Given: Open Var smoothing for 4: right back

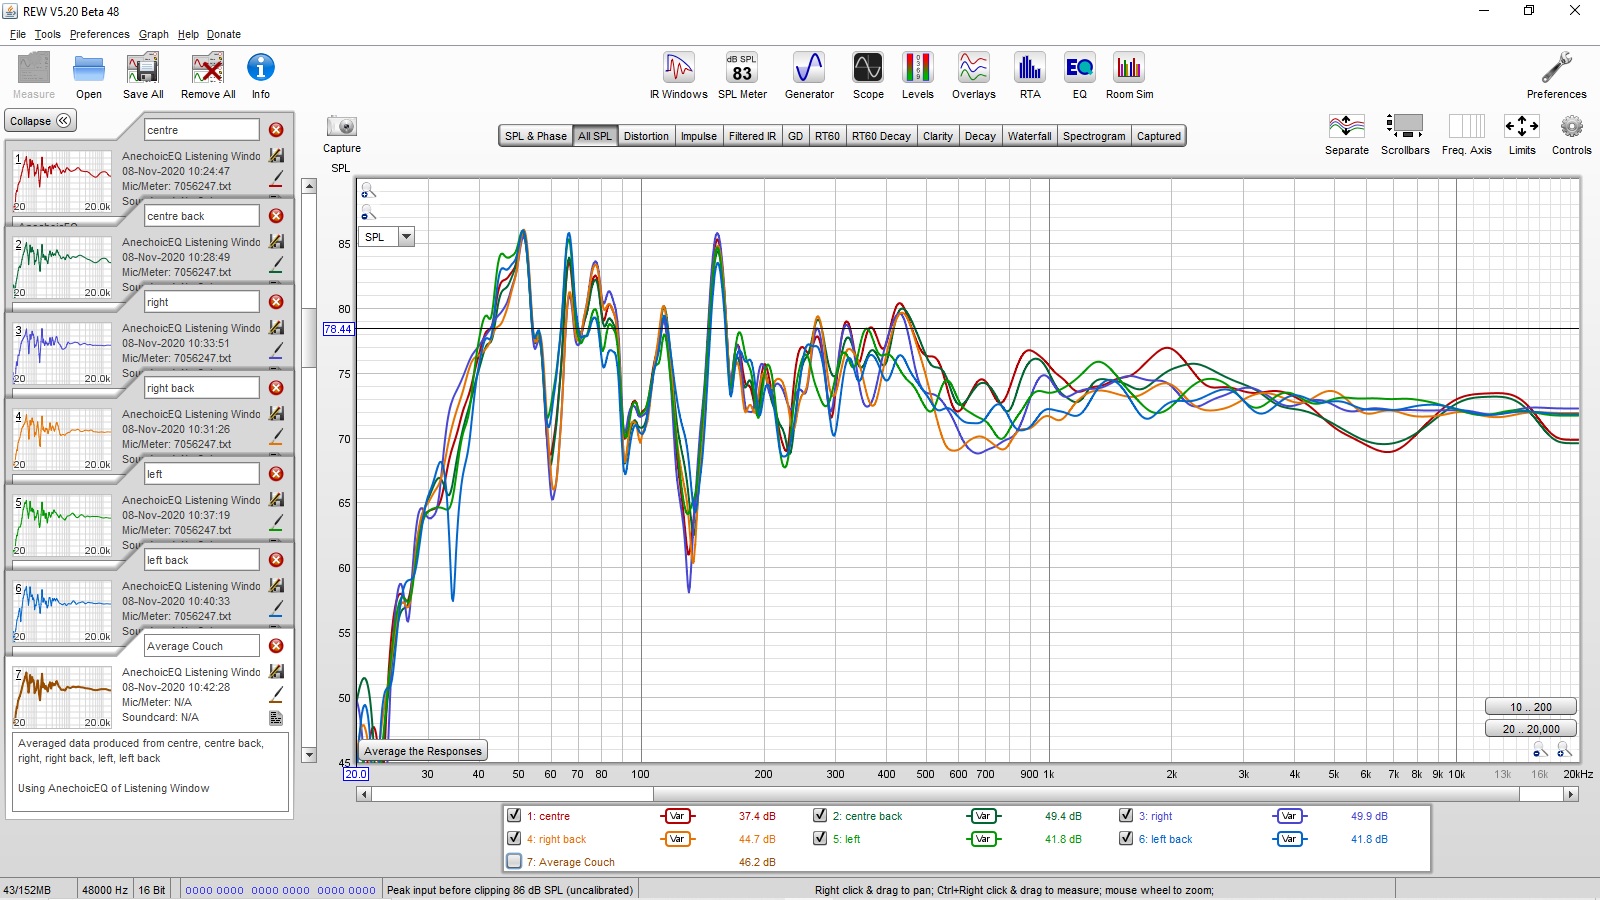Looking at the screenshot, I should point(677,839).
